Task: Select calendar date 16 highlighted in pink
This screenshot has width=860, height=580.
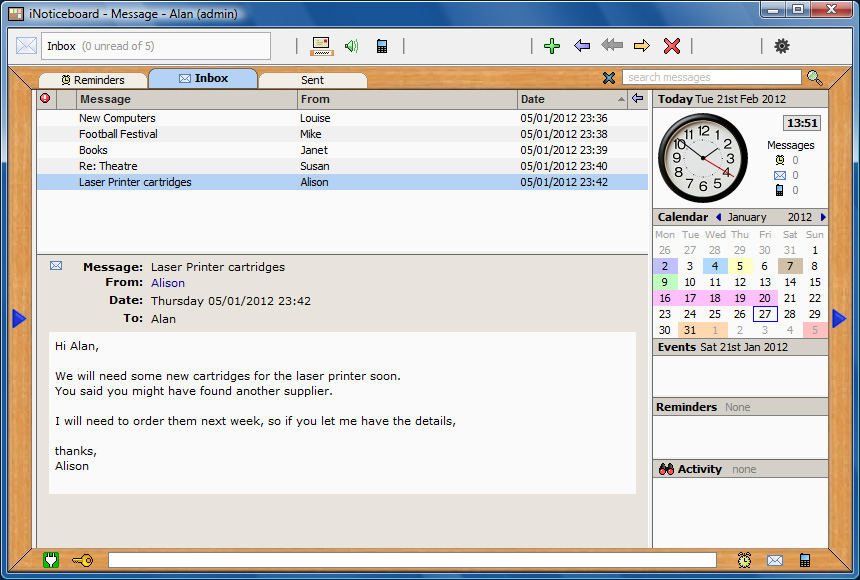Action: pos(665,298)
